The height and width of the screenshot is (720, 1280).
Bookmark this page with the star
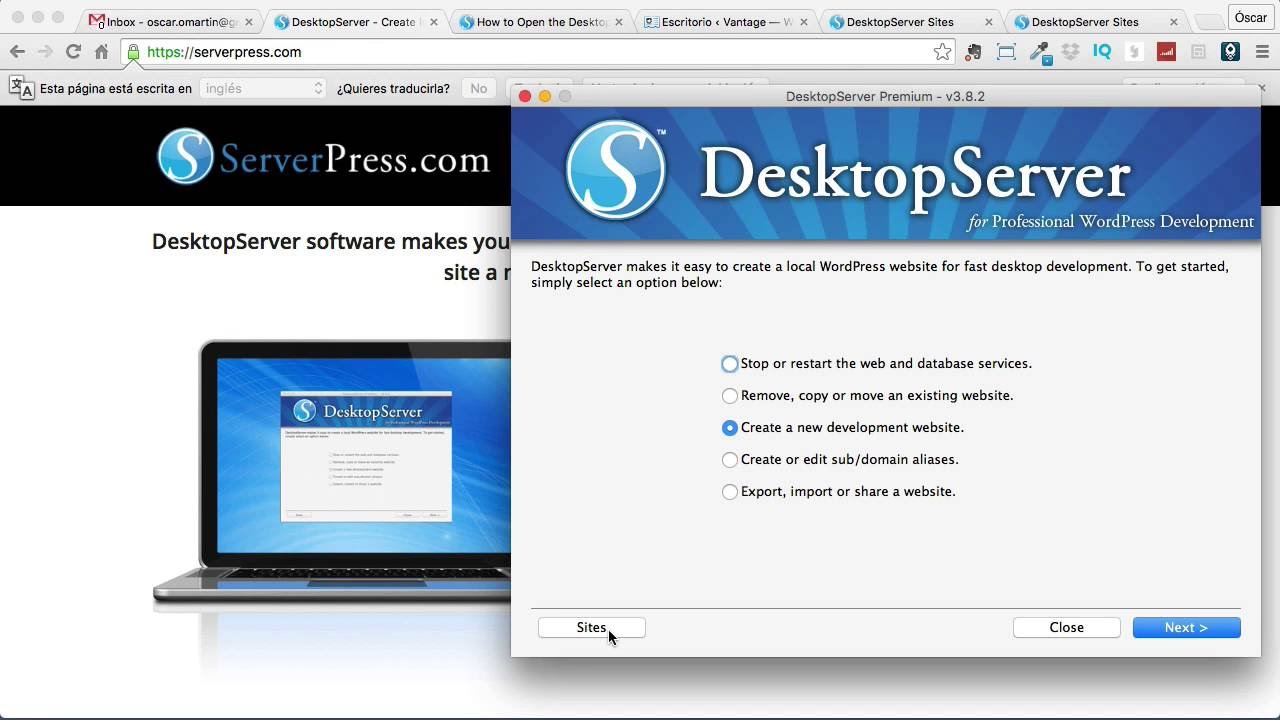942,52
